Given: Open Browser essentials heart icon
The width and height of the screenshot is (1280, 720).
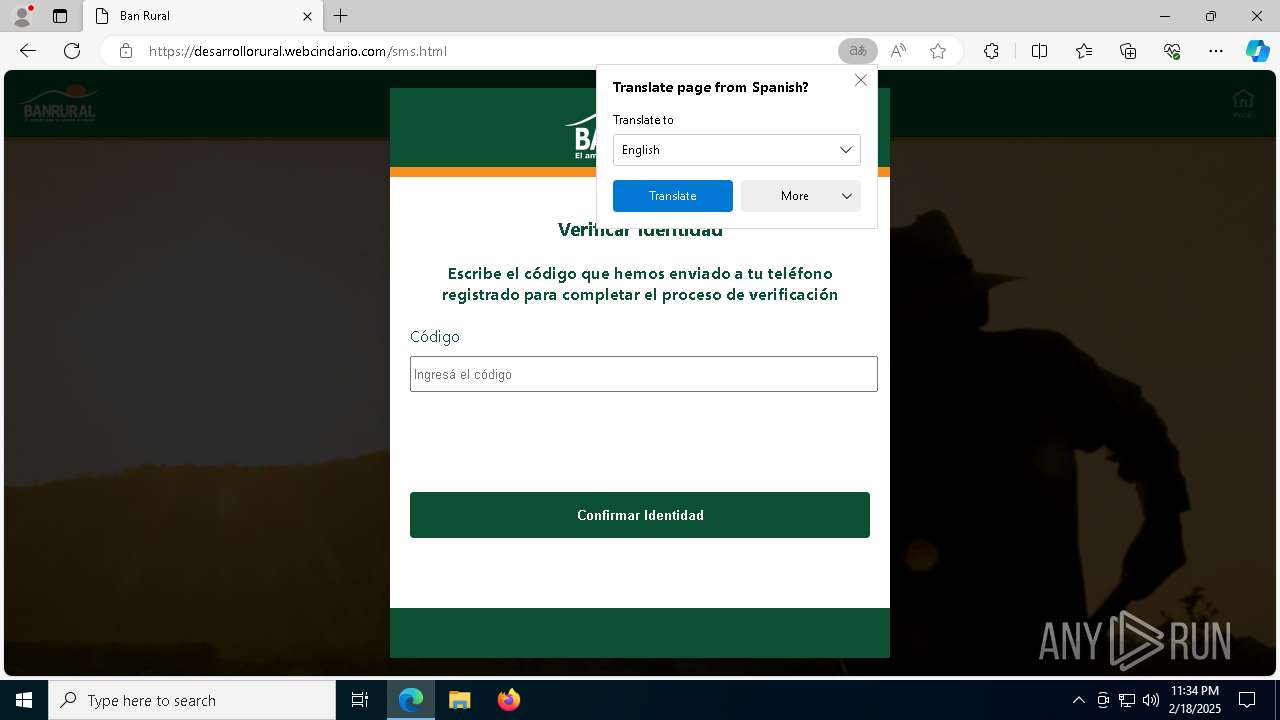Looking at the screenshot, I should [1172, 51].
